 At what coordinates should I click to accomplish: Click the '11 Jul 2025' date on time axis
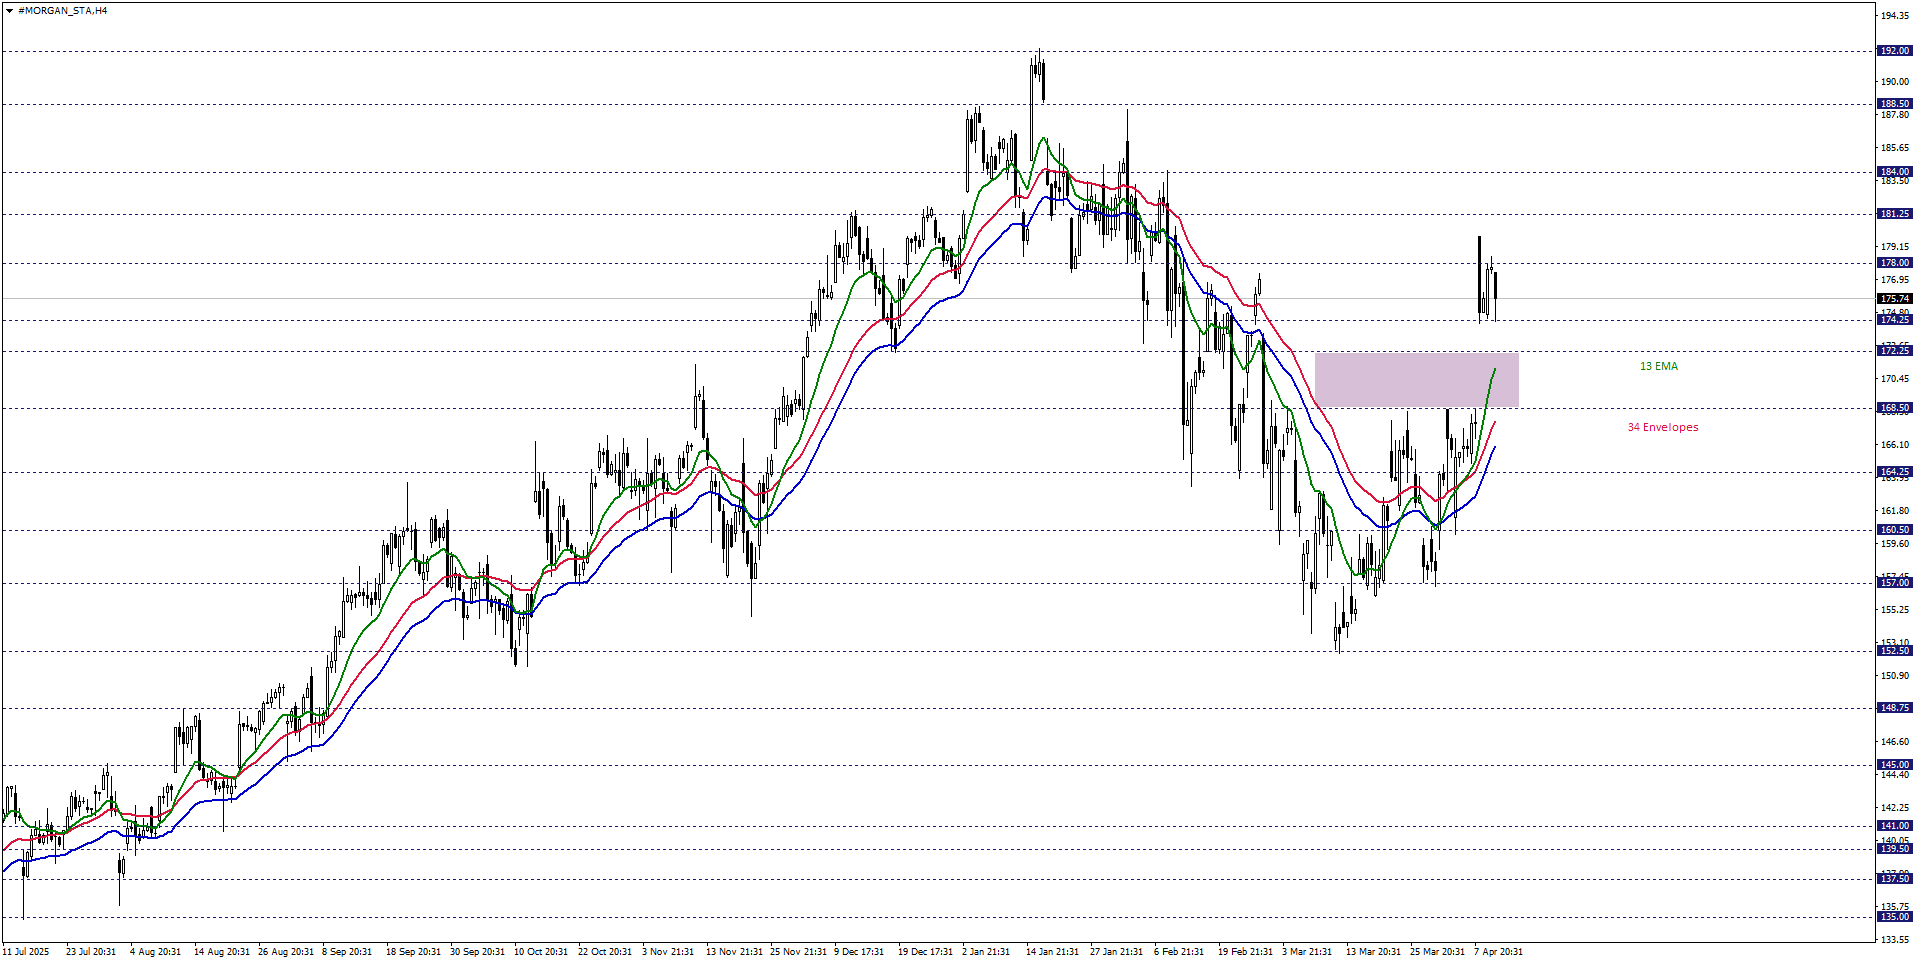(26, 952)
